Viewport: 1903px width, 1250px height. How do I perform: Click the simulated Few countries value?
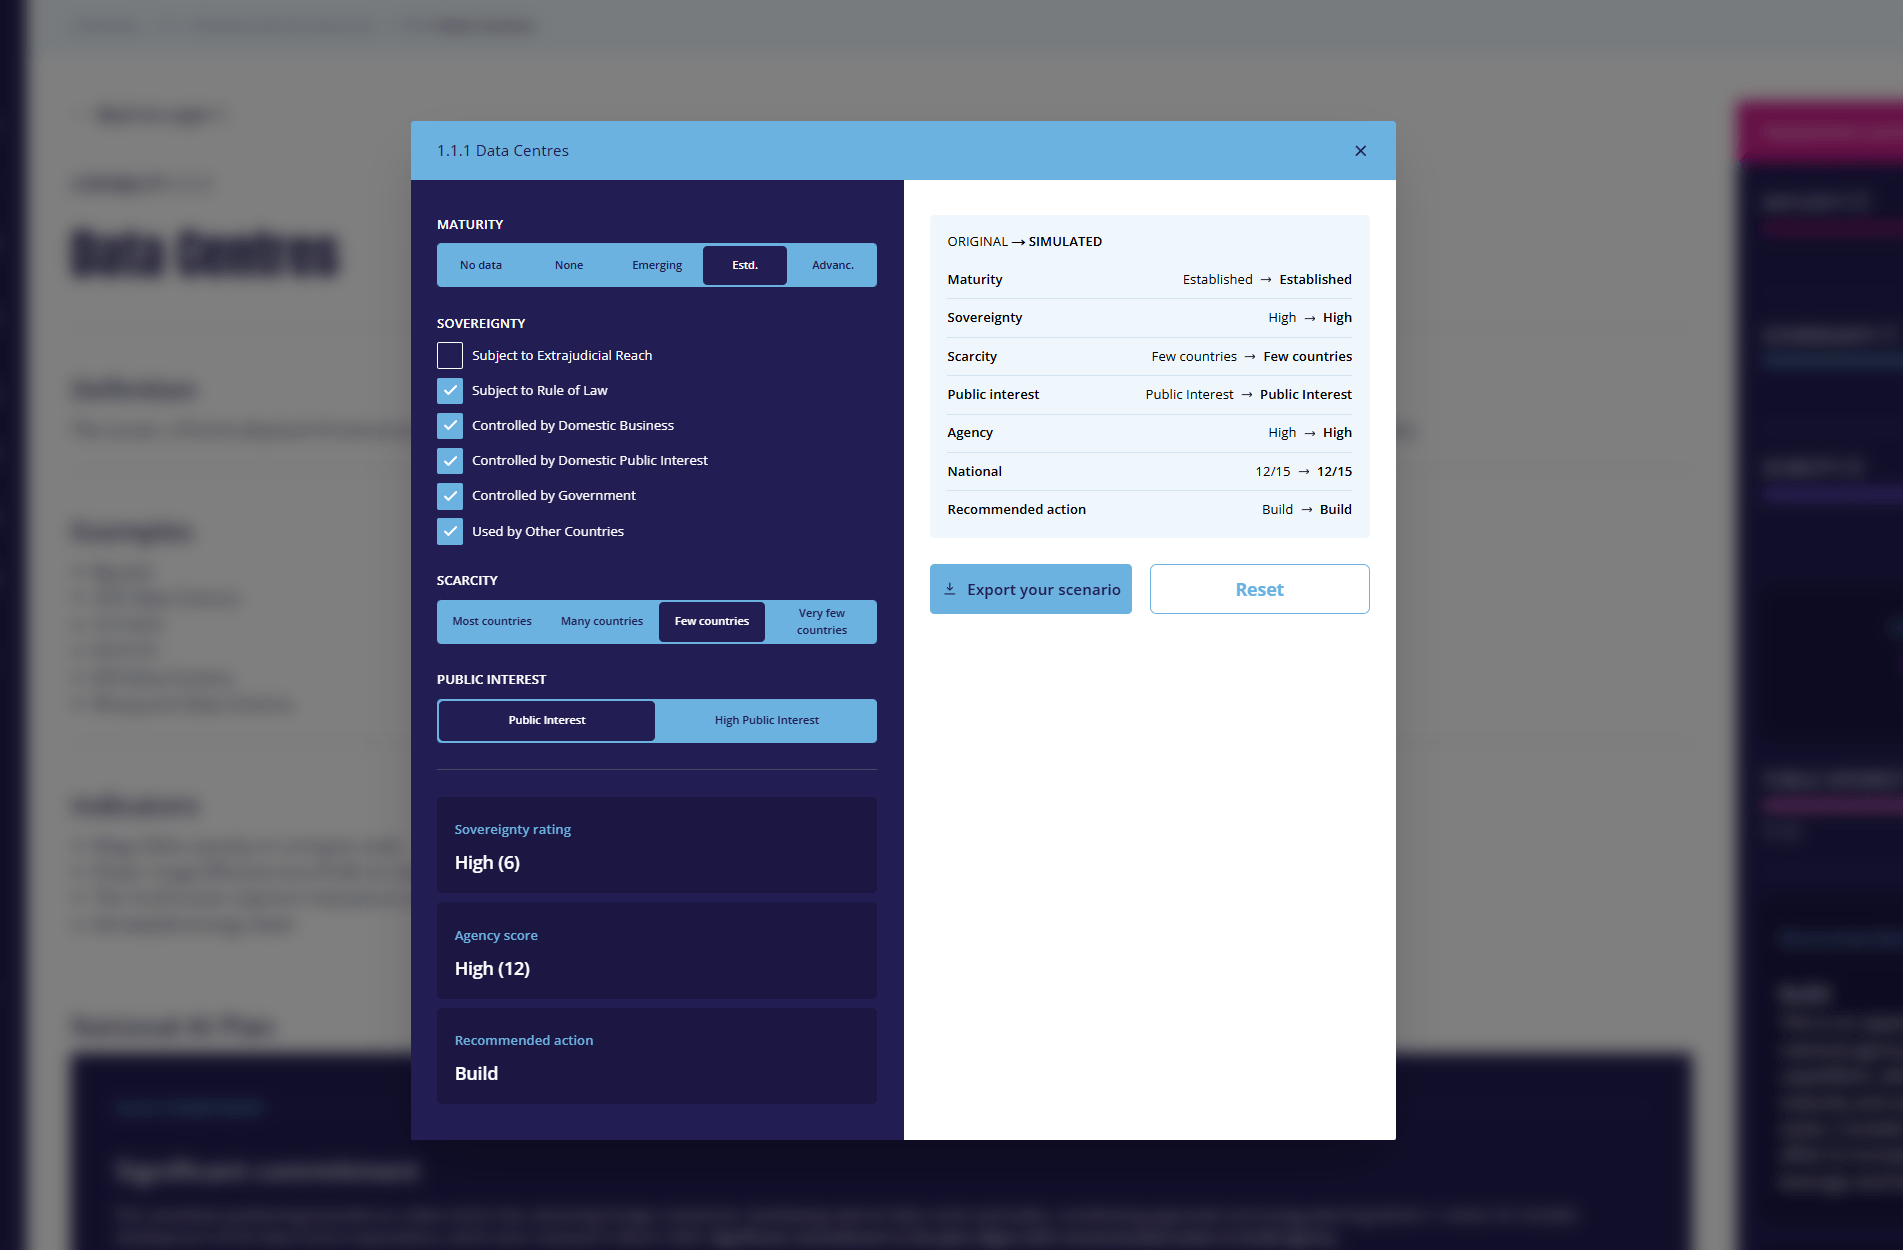tap(1308, 356)
